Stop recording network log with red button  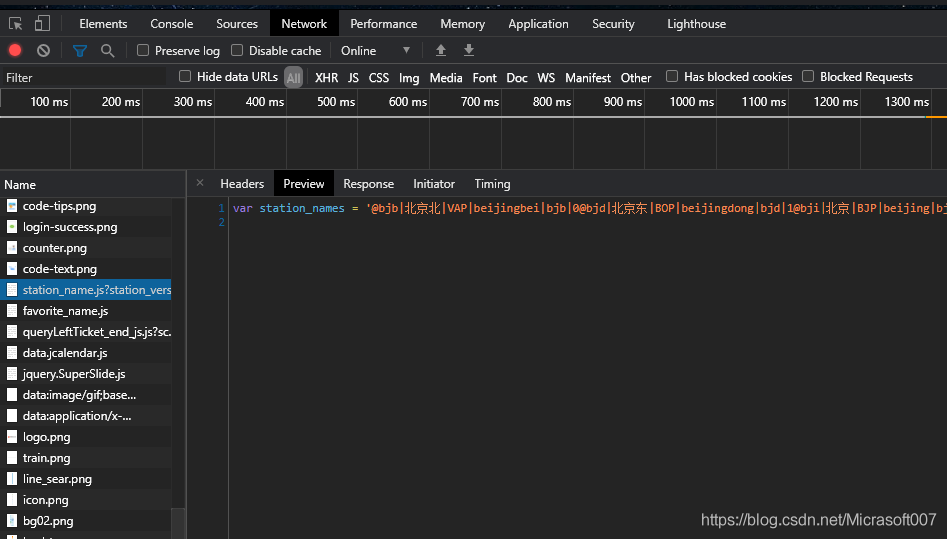pos(15,50)
